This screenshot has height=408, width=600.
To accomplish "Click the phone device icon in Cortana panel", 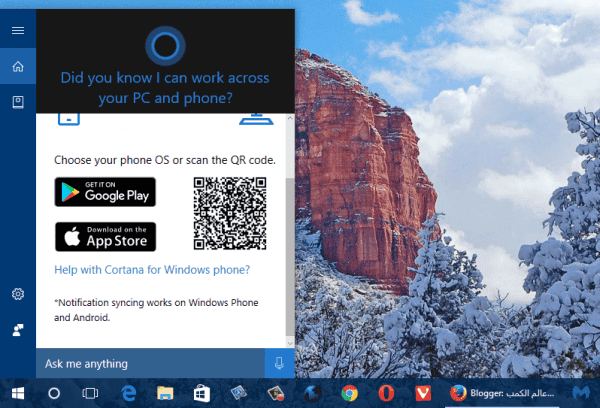I will (69, 119).
